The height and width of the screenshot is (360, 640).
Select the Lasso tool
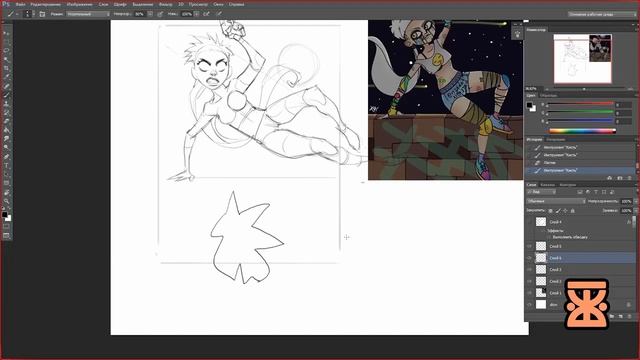(x=6, y=51)
